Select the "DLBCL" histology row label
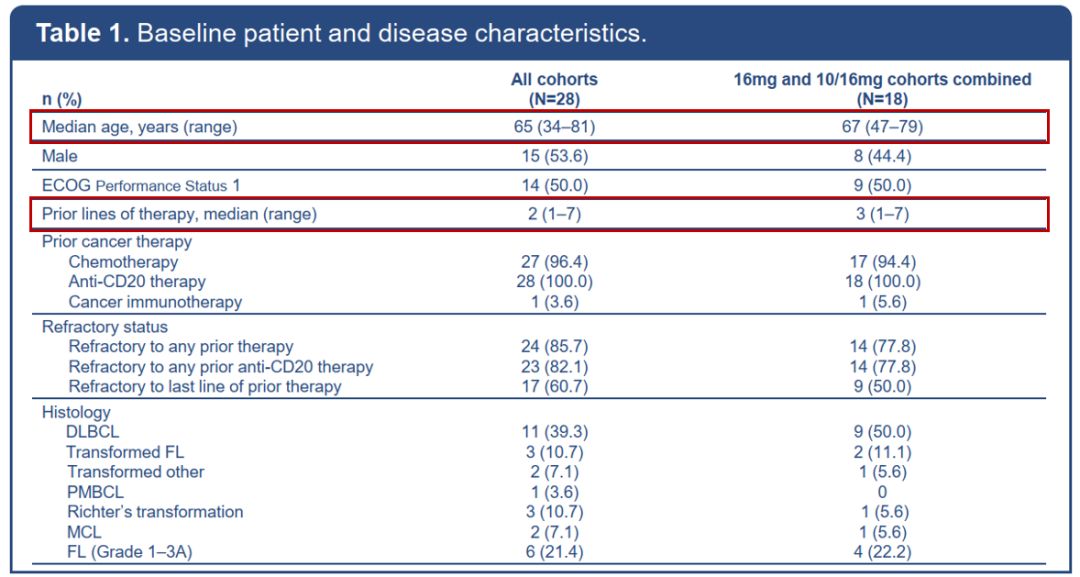The image size is (1080, 577). coord(91,432)
